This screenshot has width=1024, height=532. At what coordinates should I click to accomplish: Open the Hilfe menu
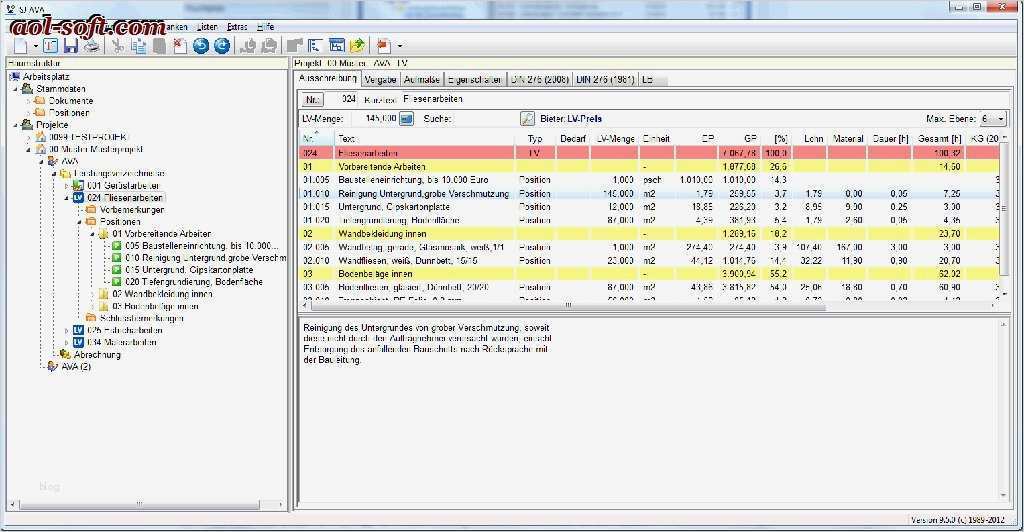click(265, 27)
